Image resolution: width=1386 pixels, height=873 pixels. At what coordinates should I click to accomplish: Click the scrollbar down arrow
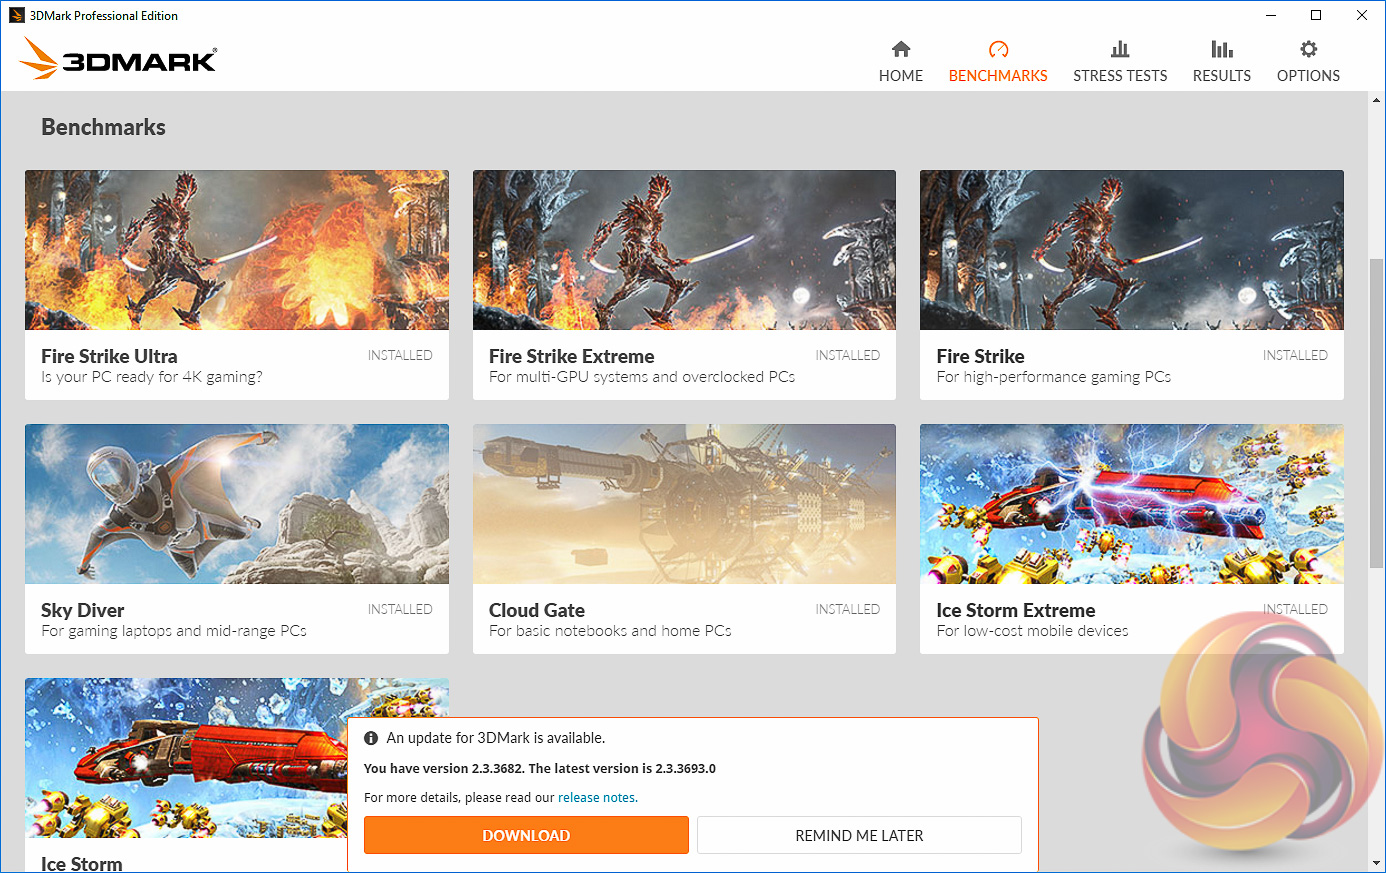[1376, 863]
